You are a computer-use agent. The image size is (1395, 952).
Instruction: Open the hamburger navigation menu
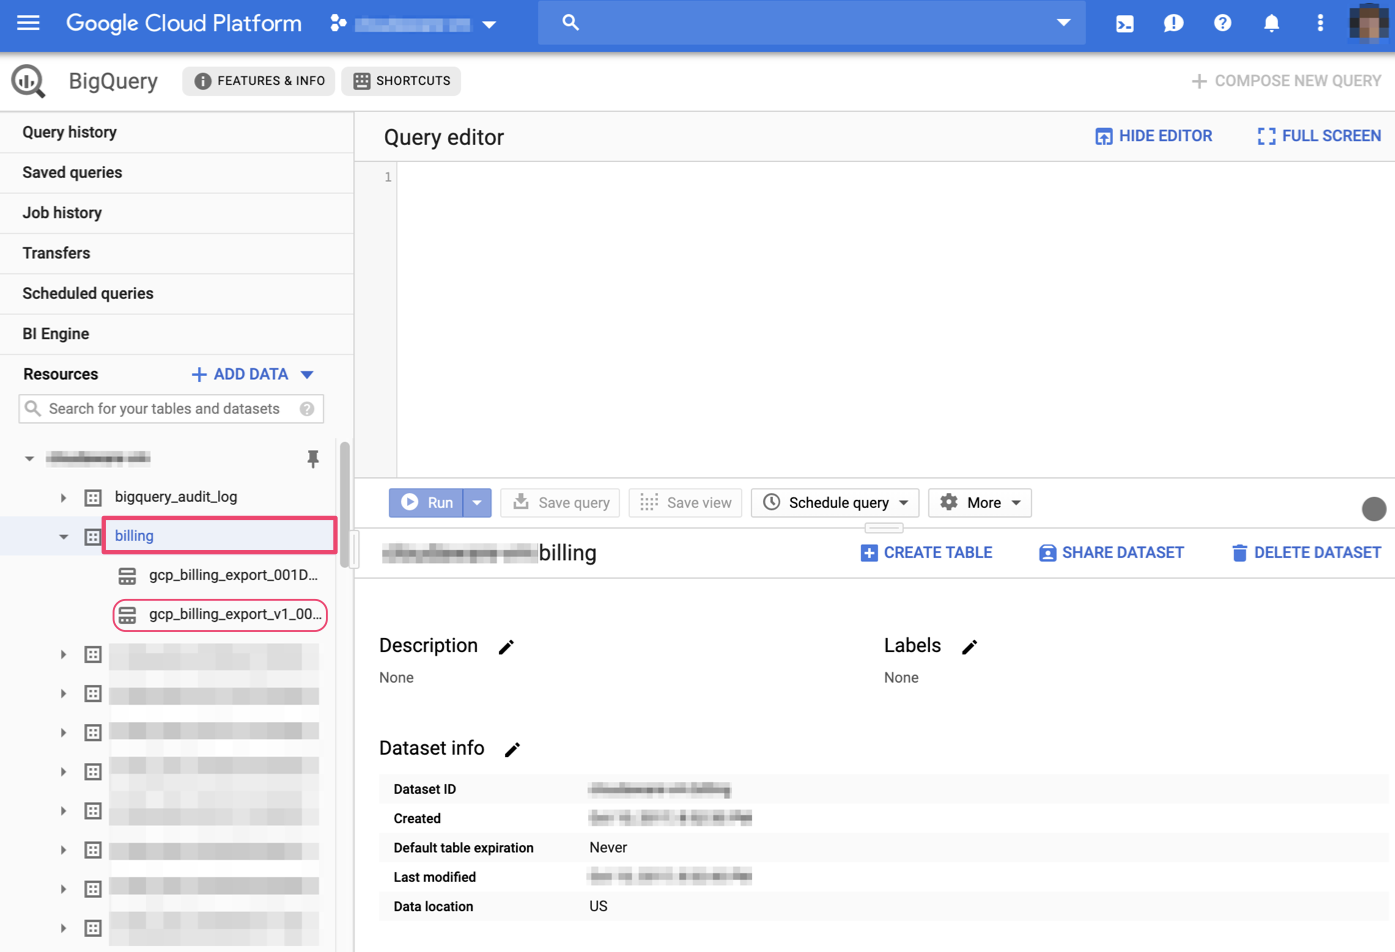pos(28,22)
